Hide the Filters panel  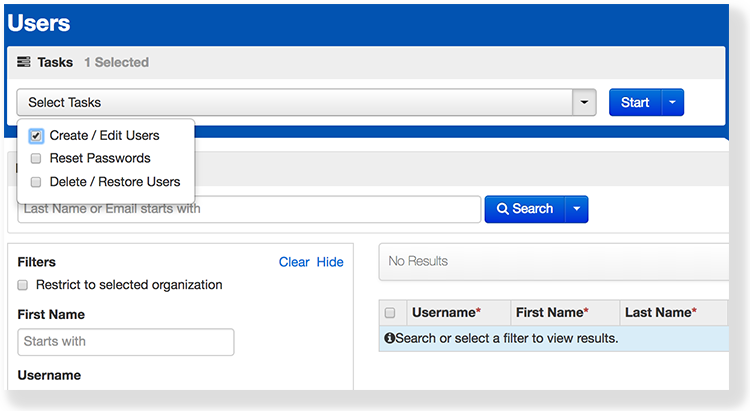click(330, 262)
